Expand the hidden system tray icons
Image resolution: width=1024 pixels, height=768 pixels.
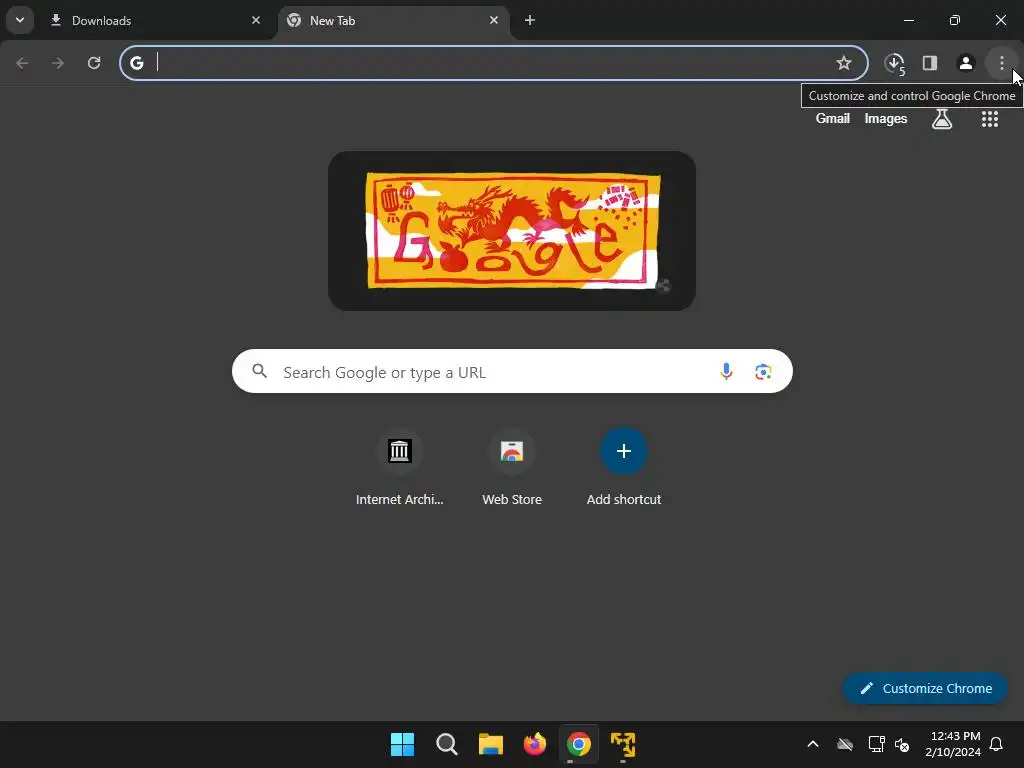(813, 744)
